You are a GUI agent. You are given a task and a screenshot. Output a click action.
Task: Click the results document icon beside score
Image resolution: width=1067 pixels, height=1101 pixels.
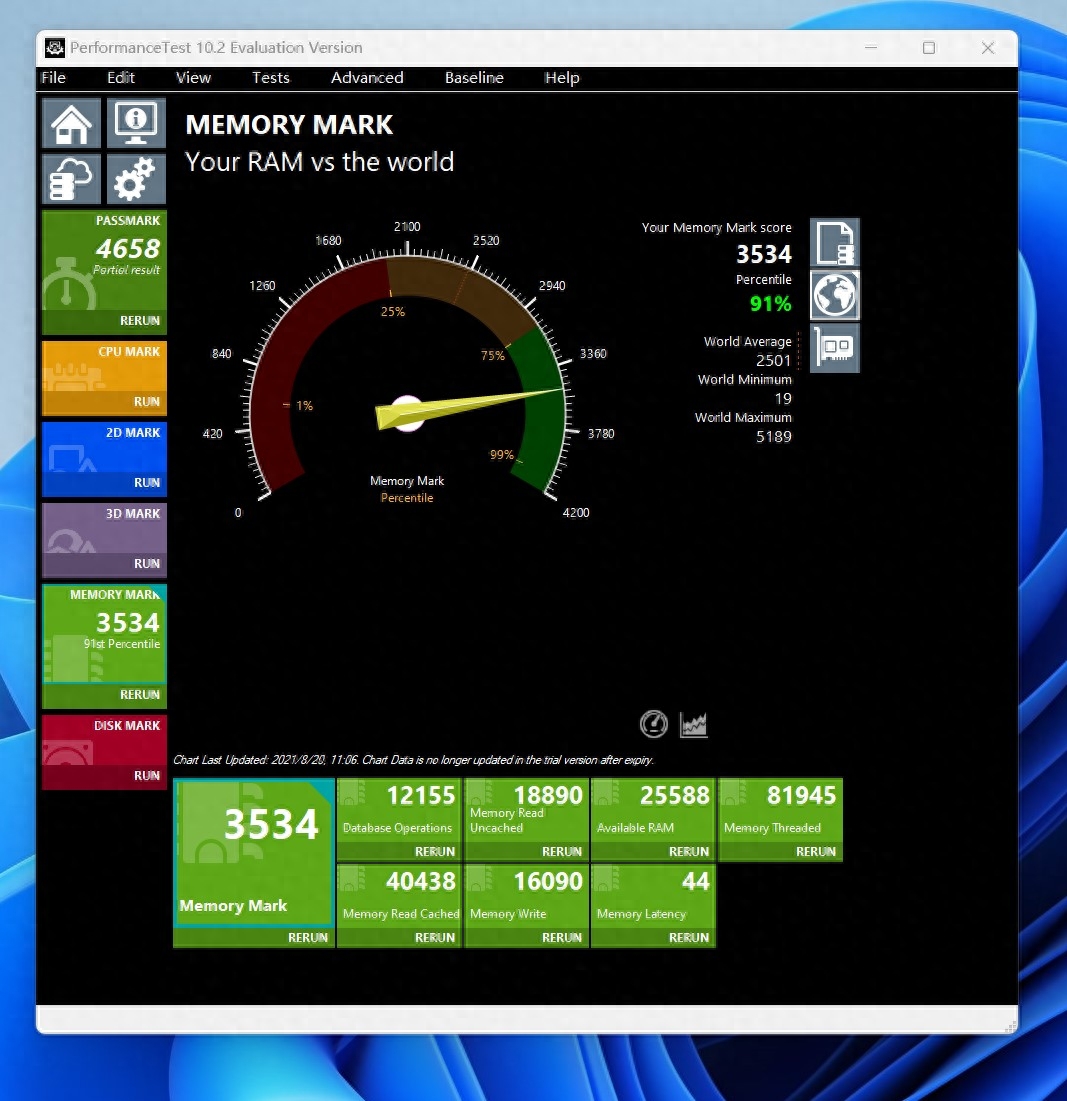[835, 243]
